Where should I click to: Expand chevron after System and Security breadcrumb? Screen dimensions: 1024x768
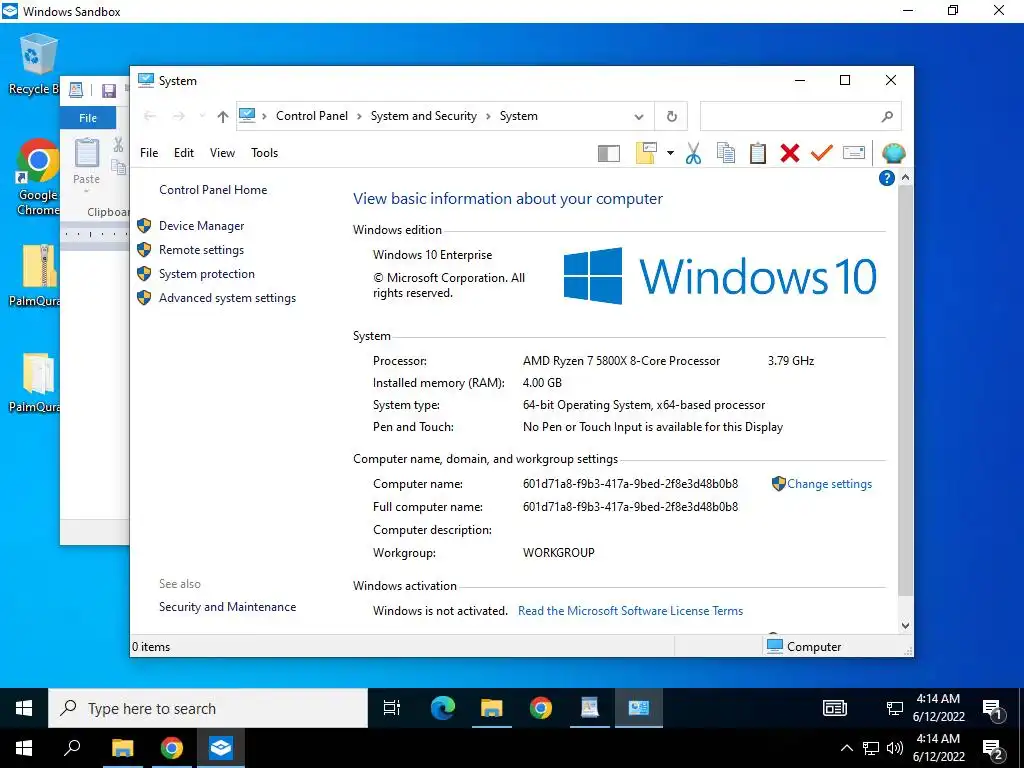(x=488, y=116)
